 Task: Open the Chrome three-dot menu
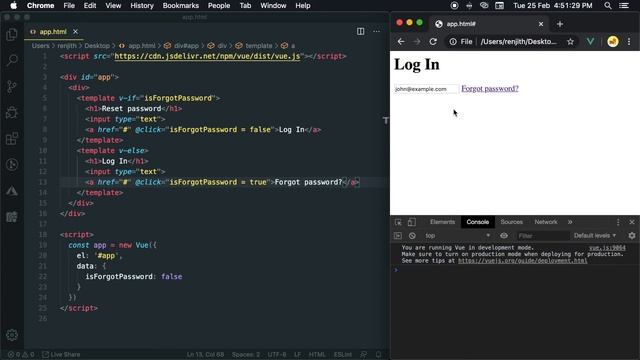point(629,42)
